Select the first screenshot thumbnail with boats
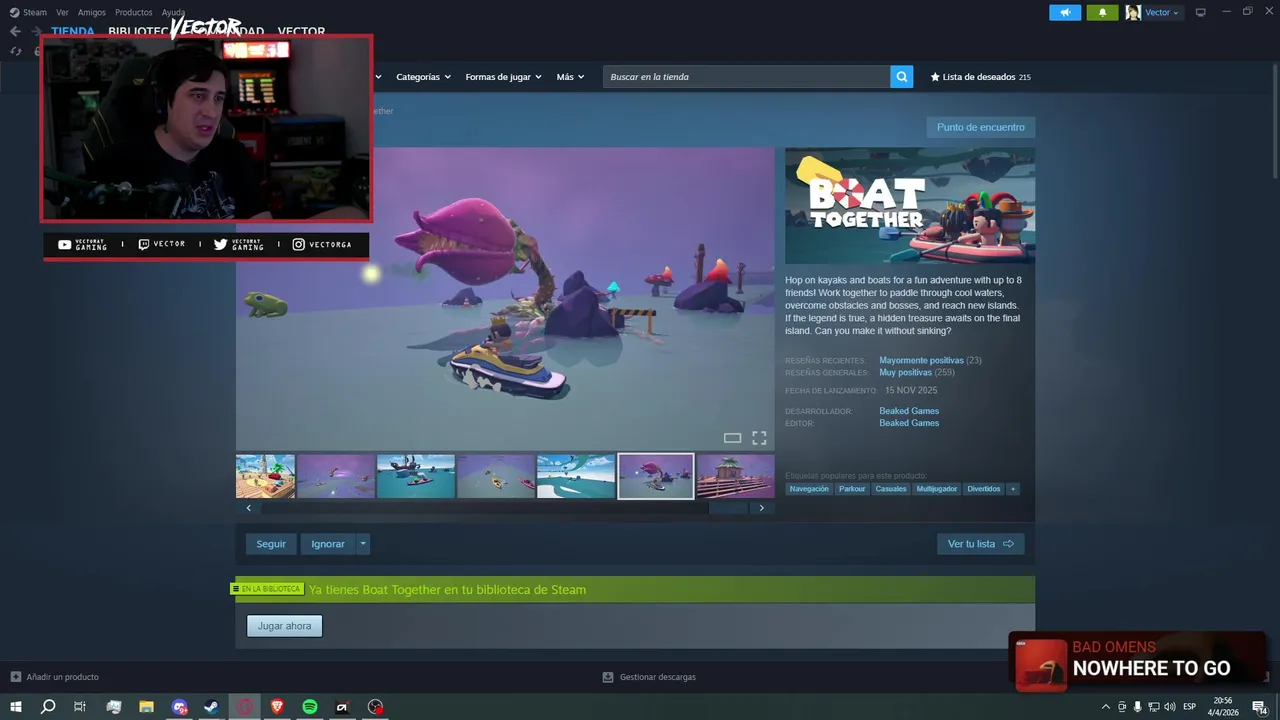Viewport: 1280px width, 720px height. (x=265, y=476)
